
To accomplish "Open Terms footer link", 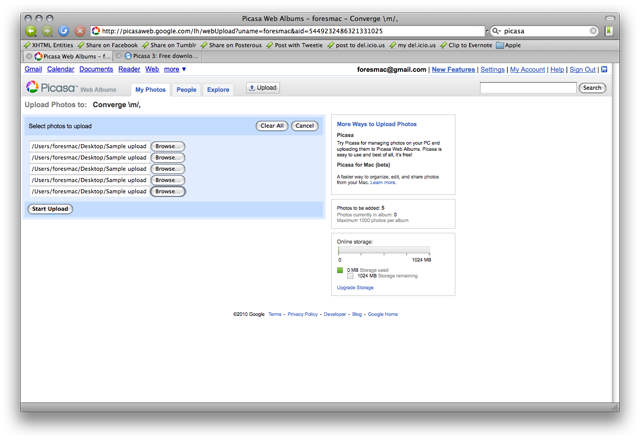I will point(275,314).
